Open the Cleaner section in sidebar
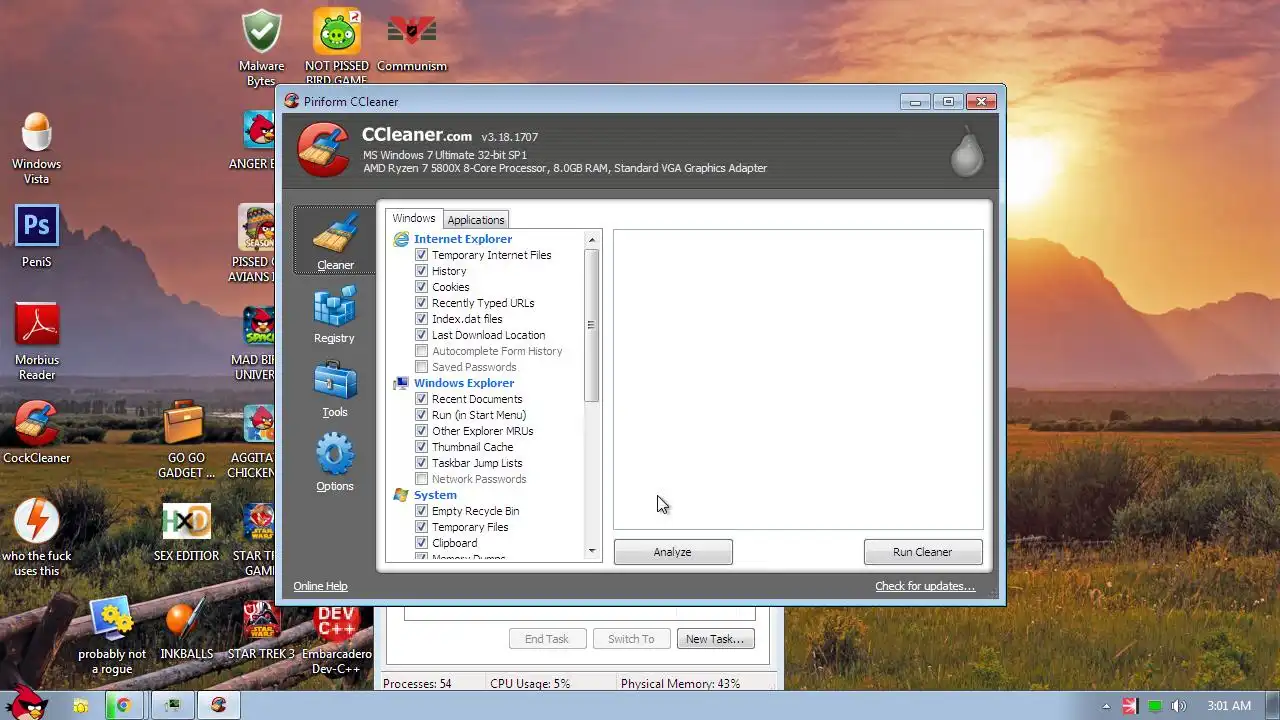Screen dimensions: 1280x720 tap(335, 240)
